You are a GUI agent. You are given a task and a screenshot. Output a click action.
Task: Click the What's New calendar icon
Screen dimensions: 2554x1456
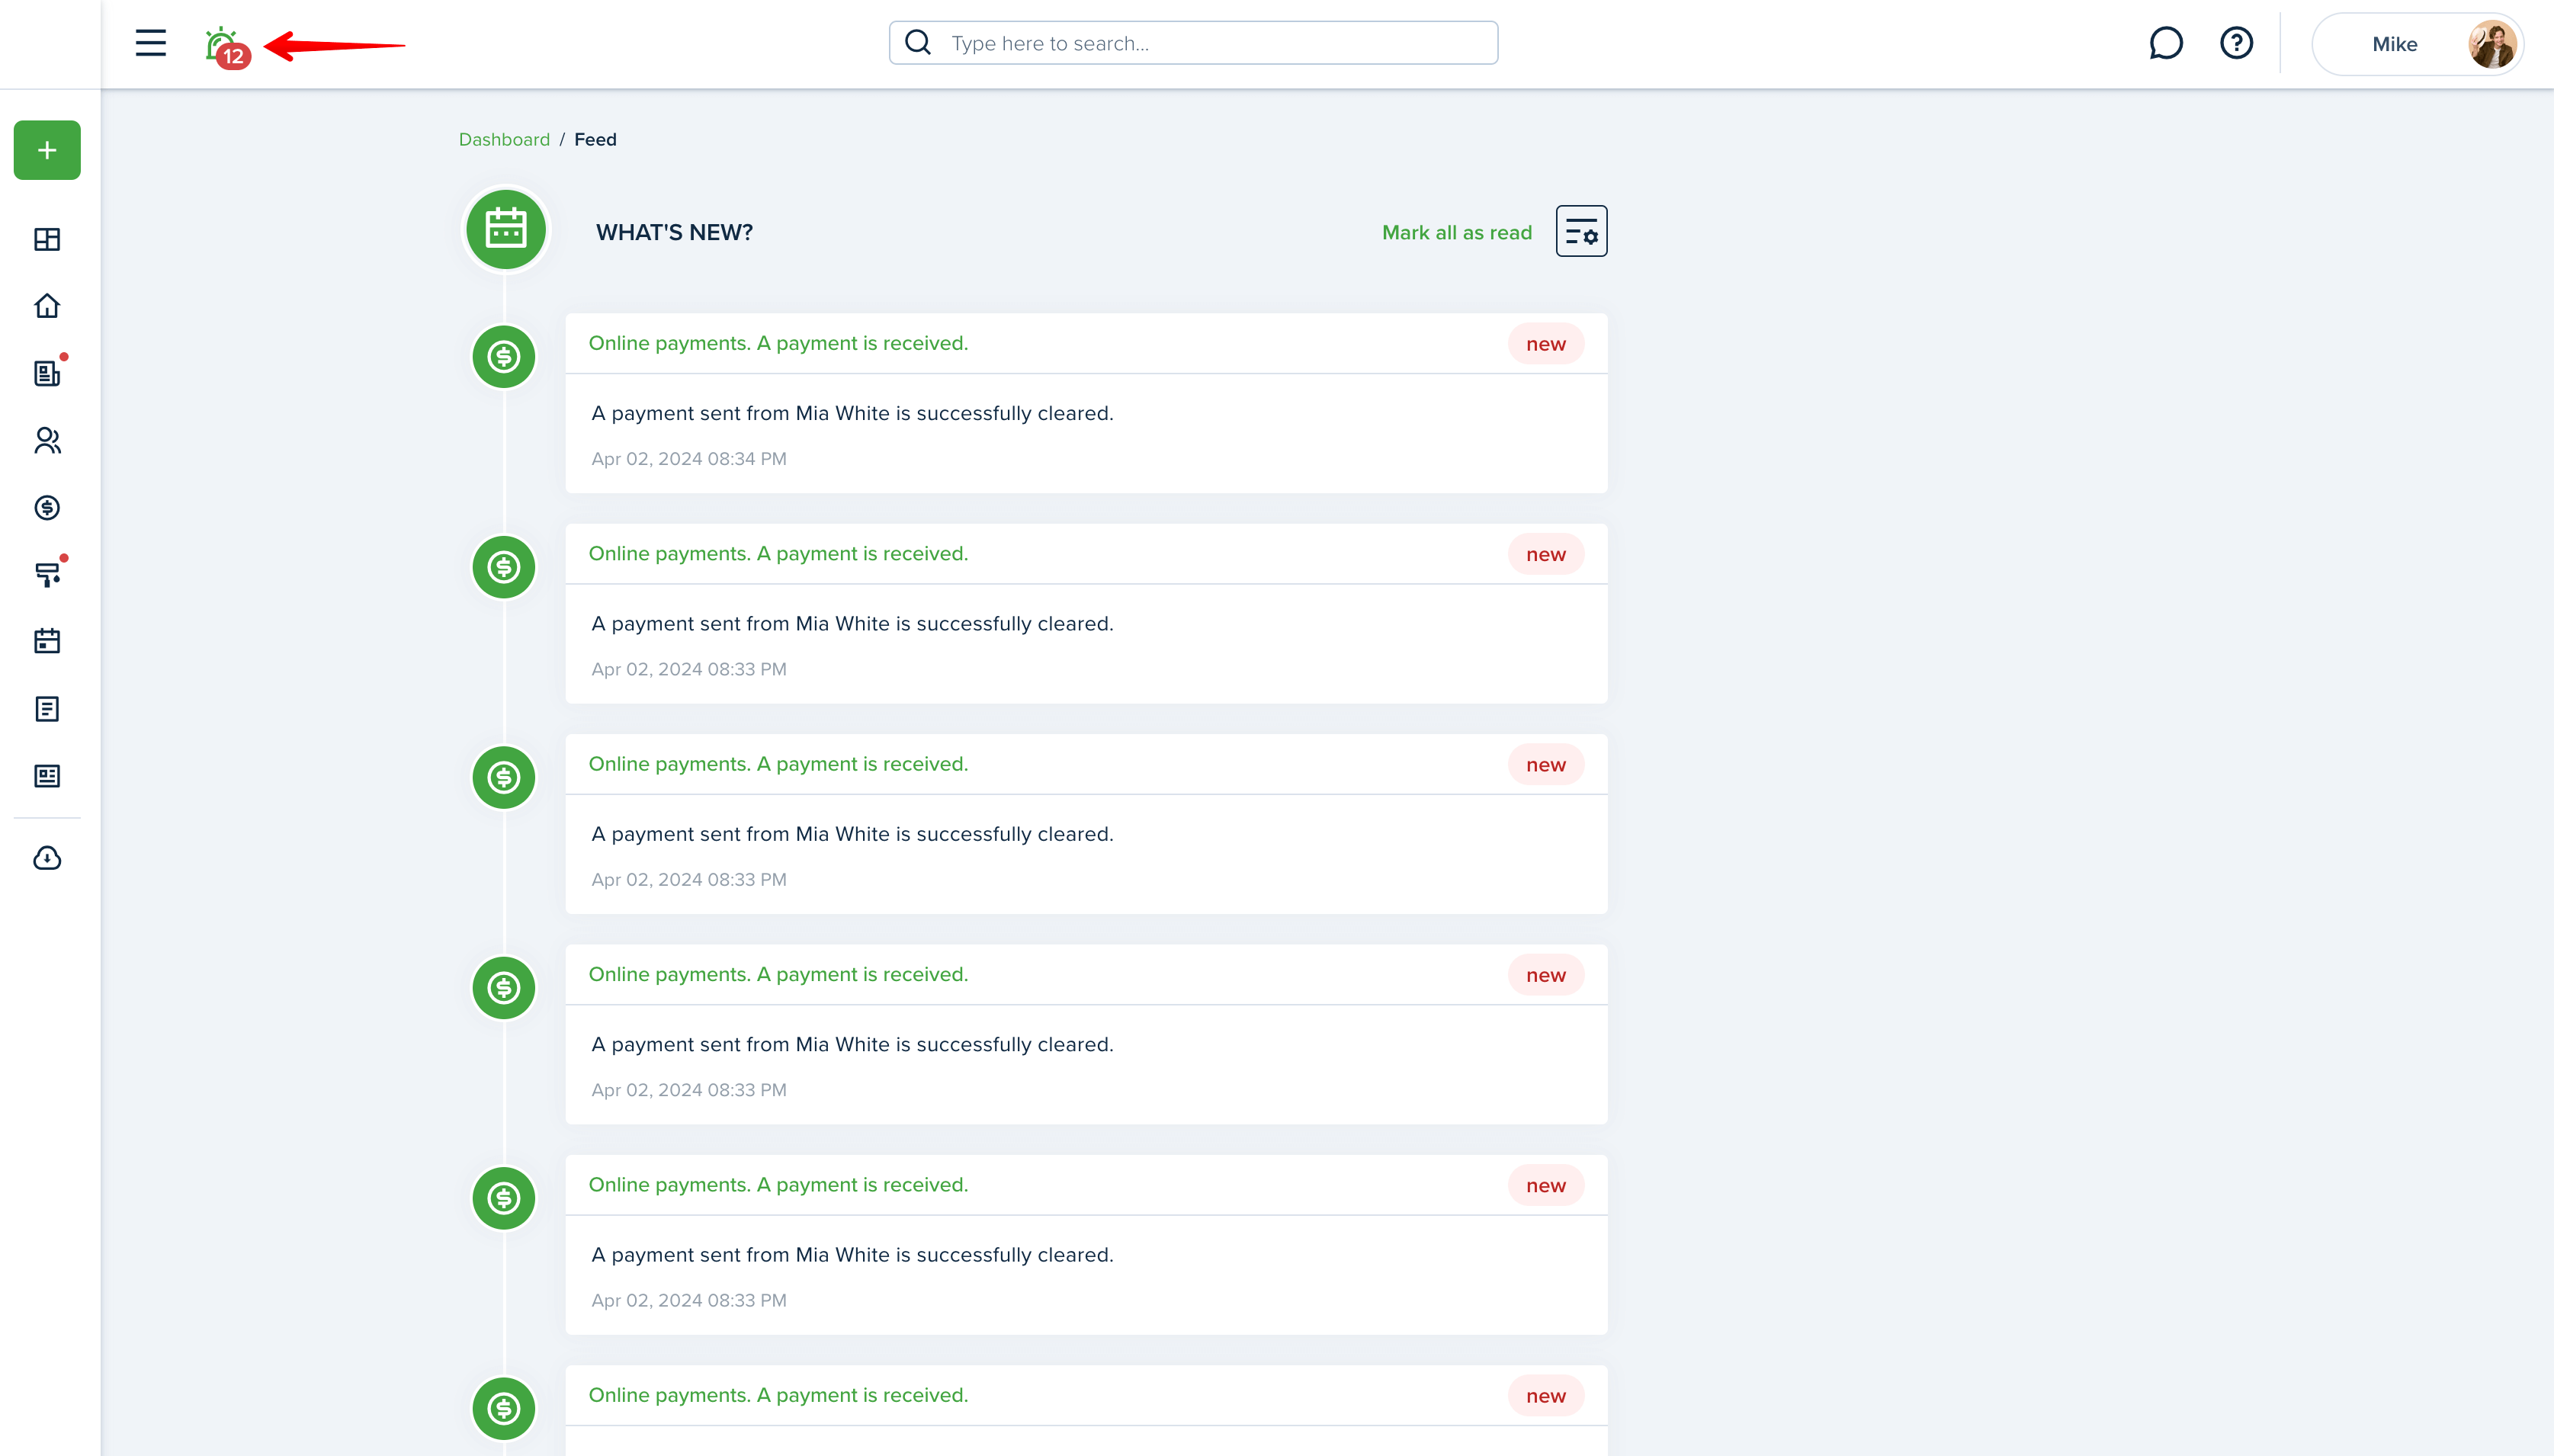tap(506, 230)
